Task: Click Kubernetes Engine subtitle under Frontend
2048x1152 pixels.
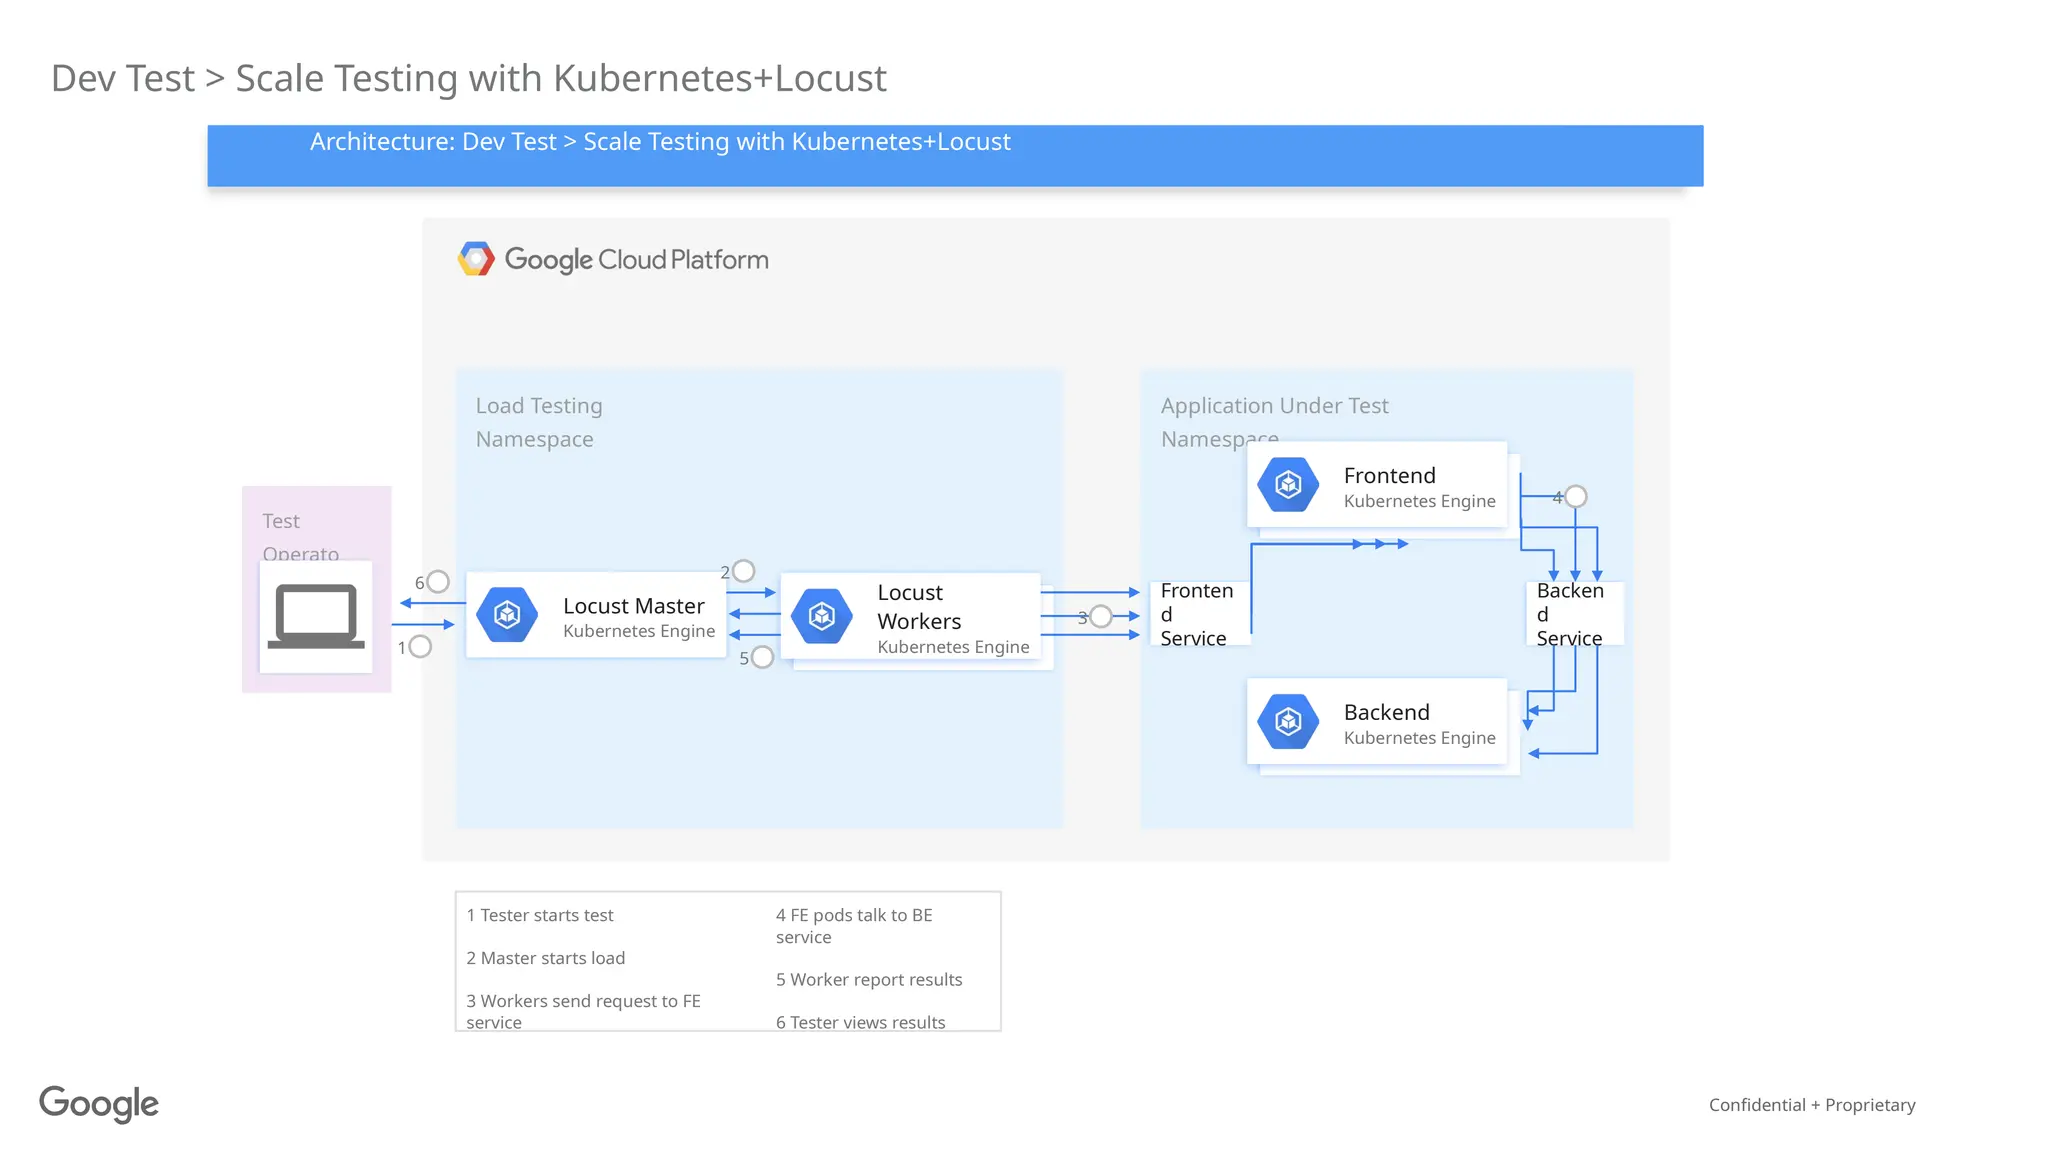Action: pyautogui.click(x=1420, y=501)
